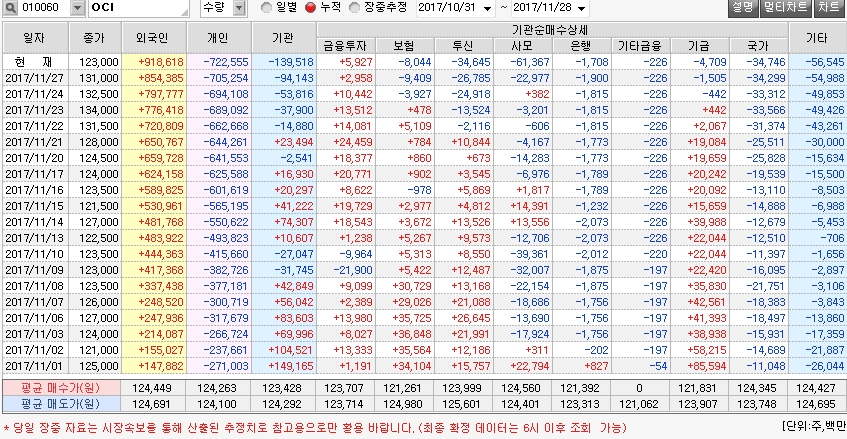Image resolution: width=847 pixels, height=439 pixels.
Task: Click the 기타금융 column header
Action: click(641, 46)
